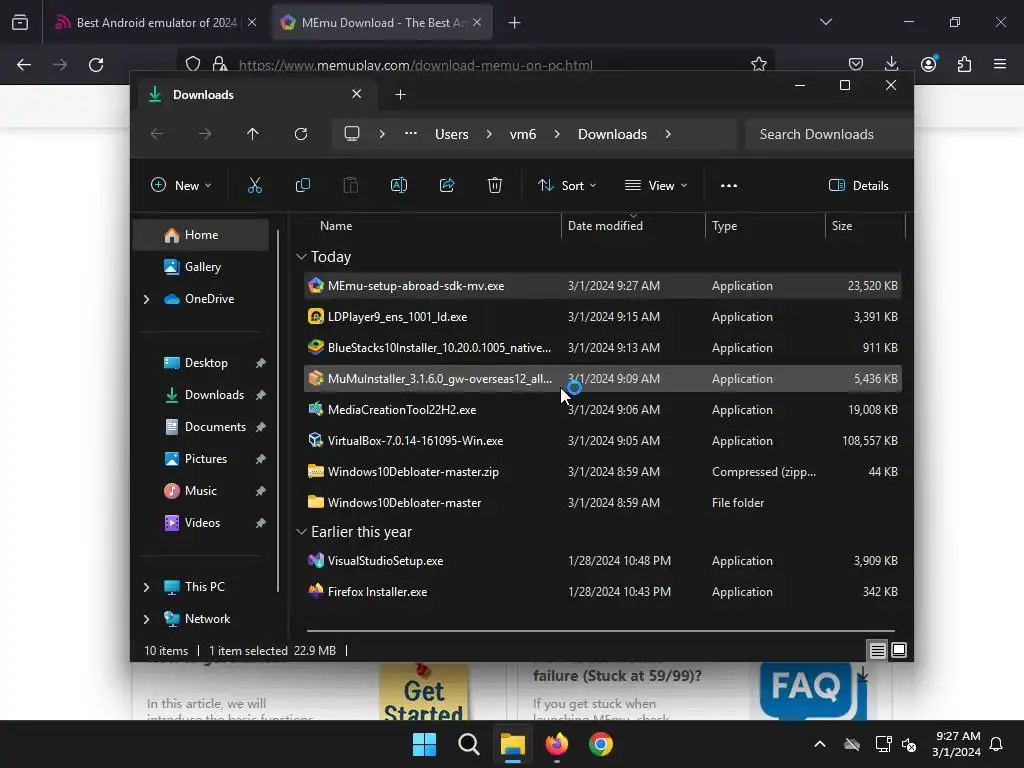Collapse the Today group

(x=301, y=257)
